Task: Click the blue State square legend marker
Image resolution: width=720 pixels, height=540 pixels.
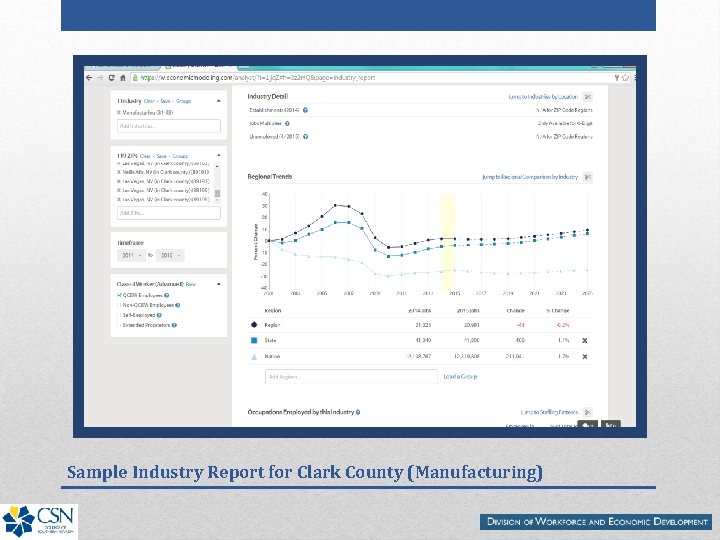Action: click(254, 340)
